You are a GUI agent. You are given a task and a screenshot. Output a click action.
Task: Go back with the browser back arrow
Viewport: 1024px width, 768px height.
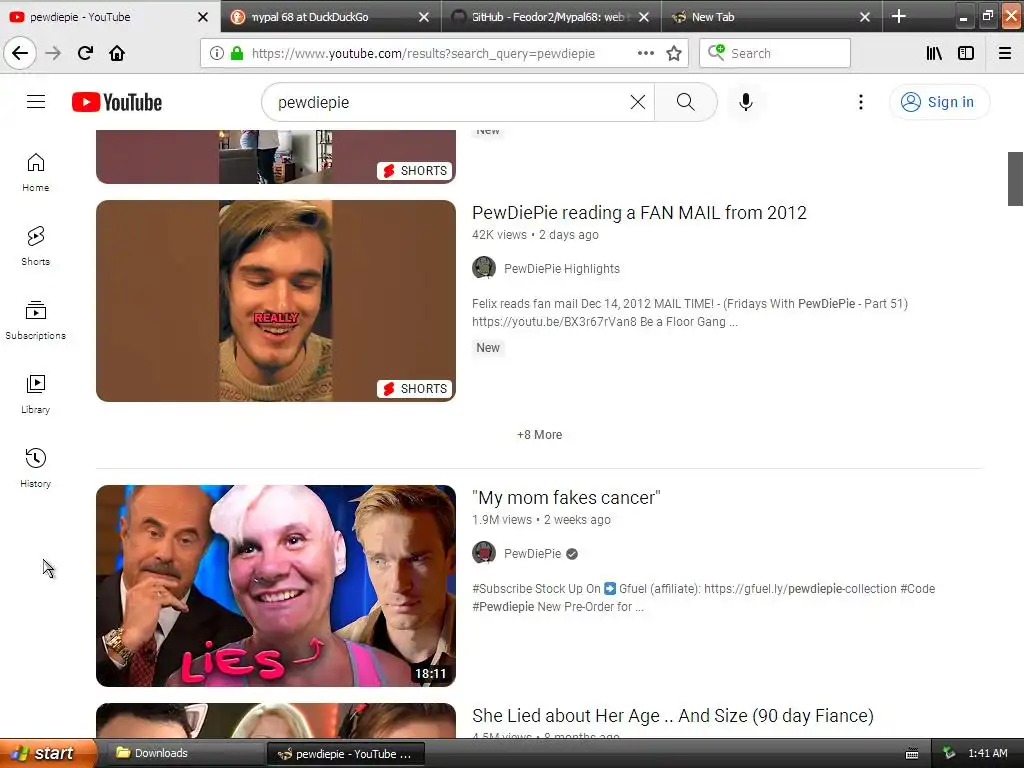pos(20,54)
